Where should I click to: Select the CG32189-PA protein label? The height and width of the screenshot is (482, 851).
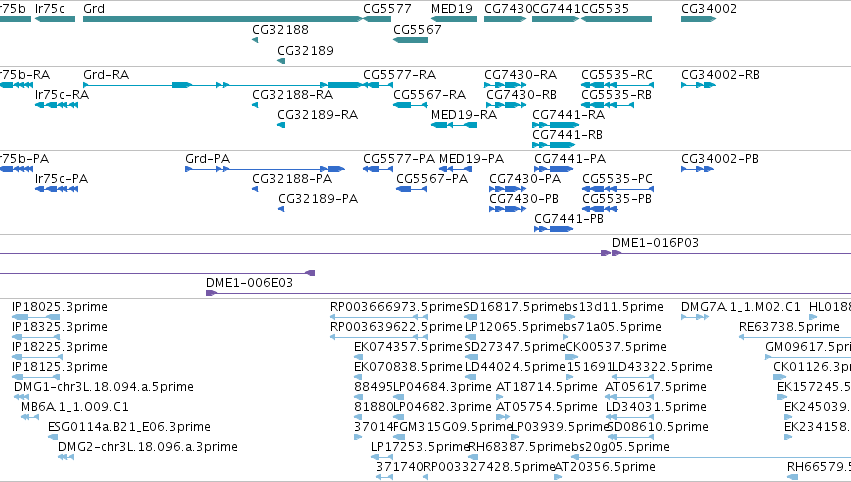pyautogui.click(x=318, y=199)
